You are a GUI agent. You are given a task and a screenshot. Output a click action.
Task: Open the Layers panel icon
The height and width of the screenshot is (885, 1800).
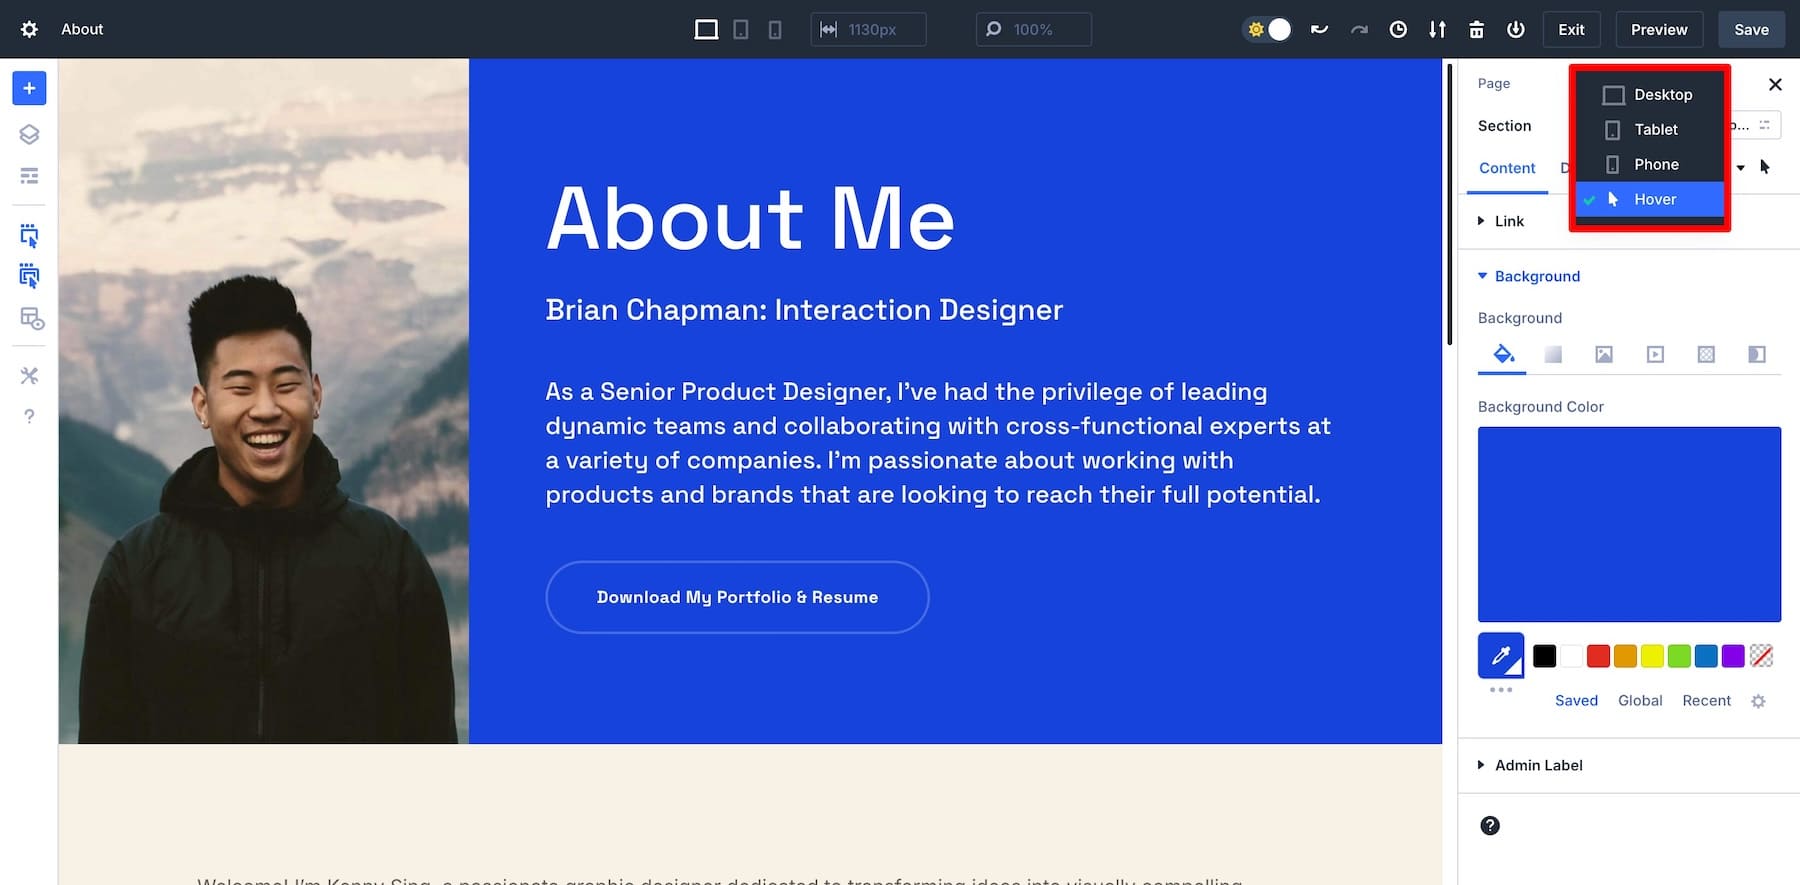click(x=29, y=134)
